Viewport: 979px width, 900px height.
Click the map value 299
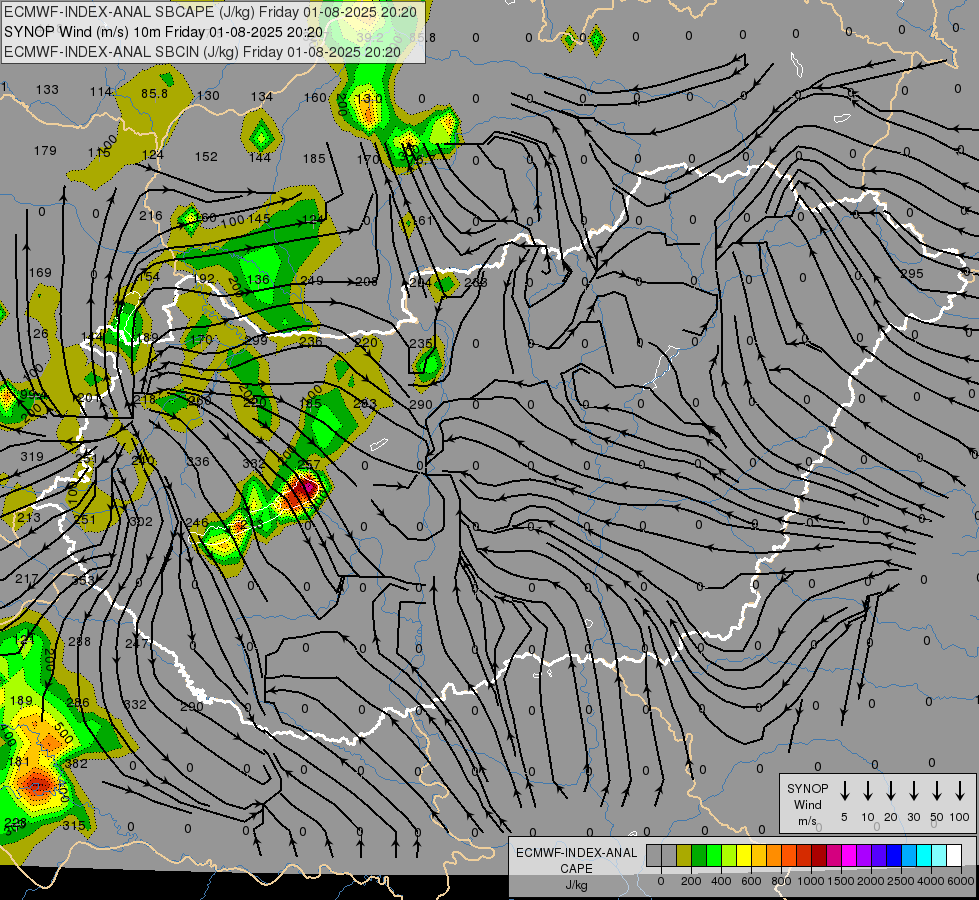pos(256,340)
